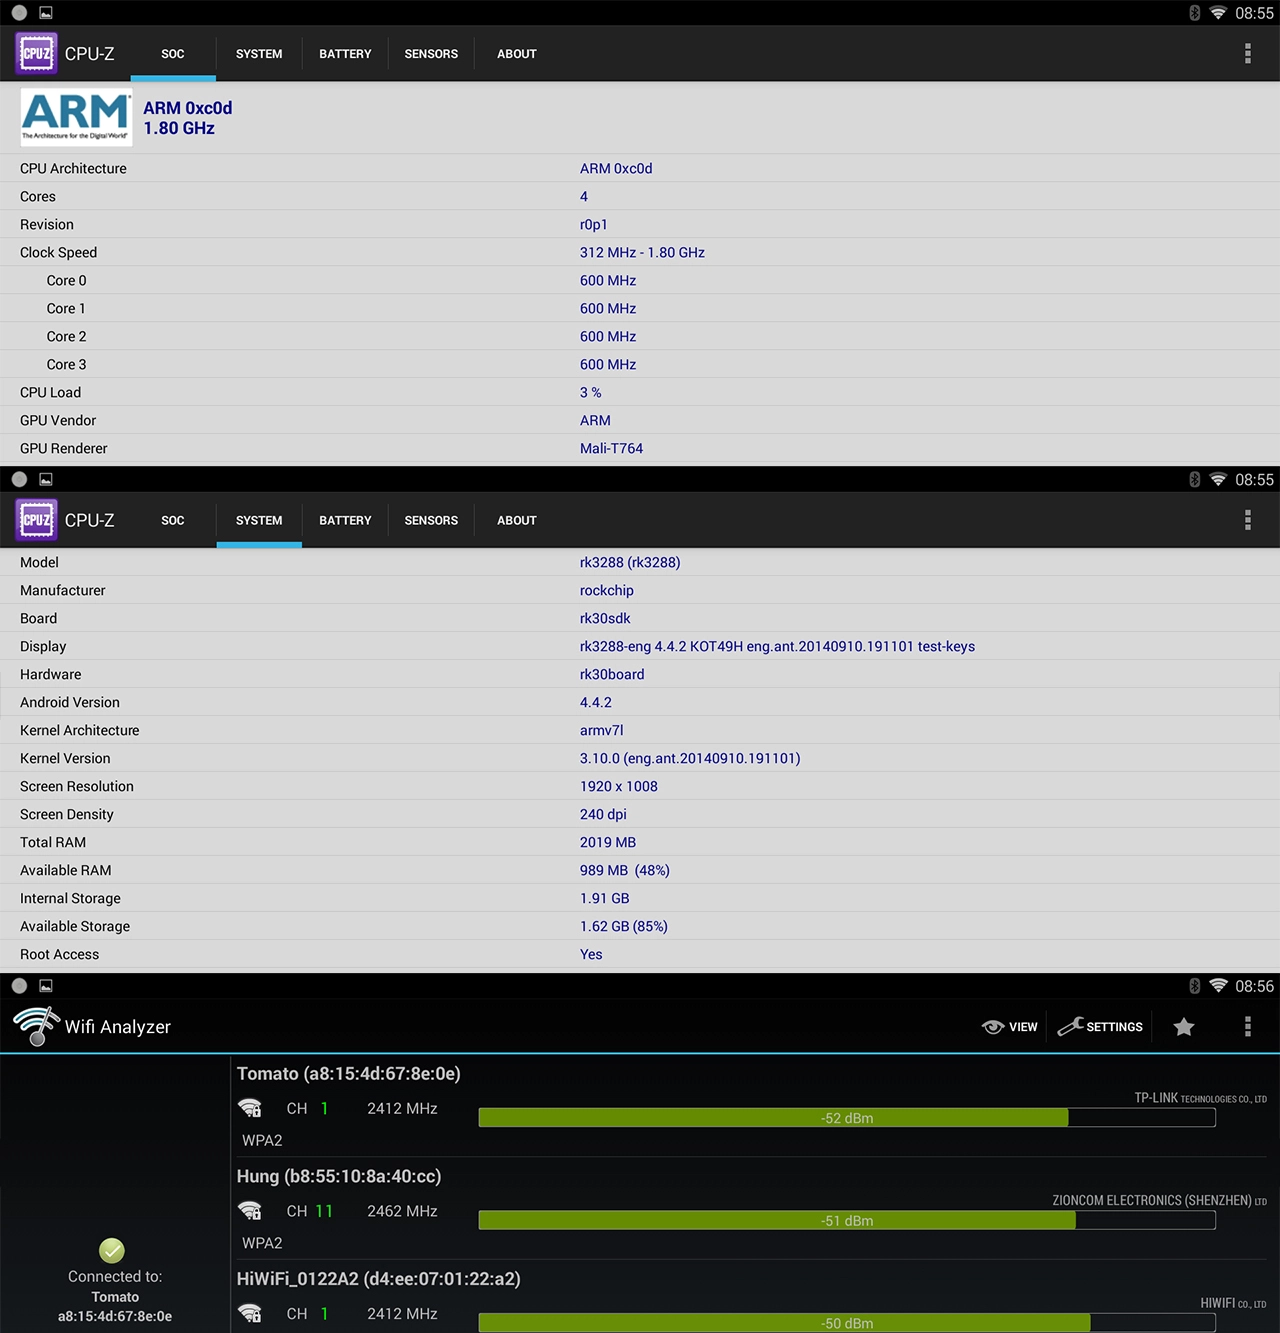Click image notification icon in top status bar
The width and height of the screenshot is (1280, 1333).
[x=46, y=13]
